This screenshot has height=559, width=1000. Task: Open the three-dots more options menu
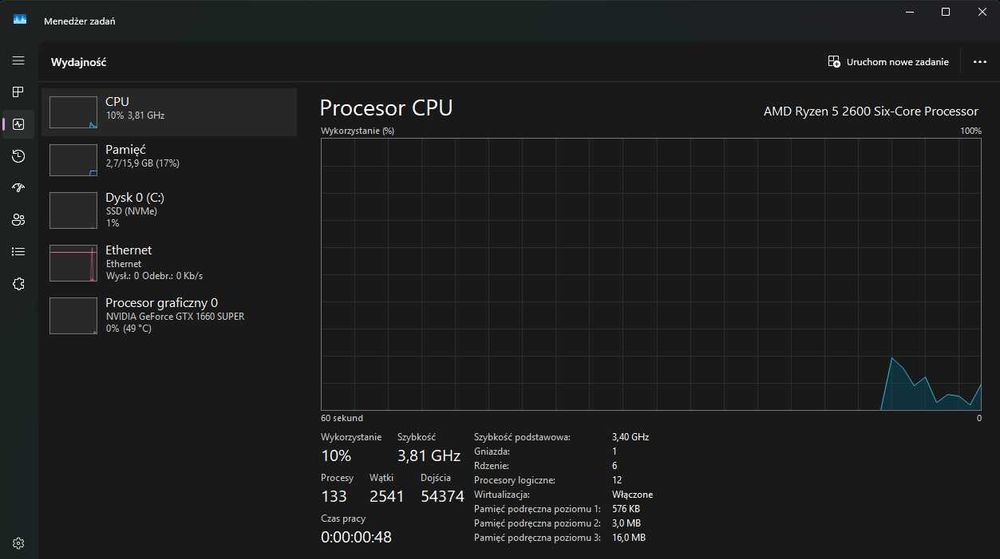[979, 62]
